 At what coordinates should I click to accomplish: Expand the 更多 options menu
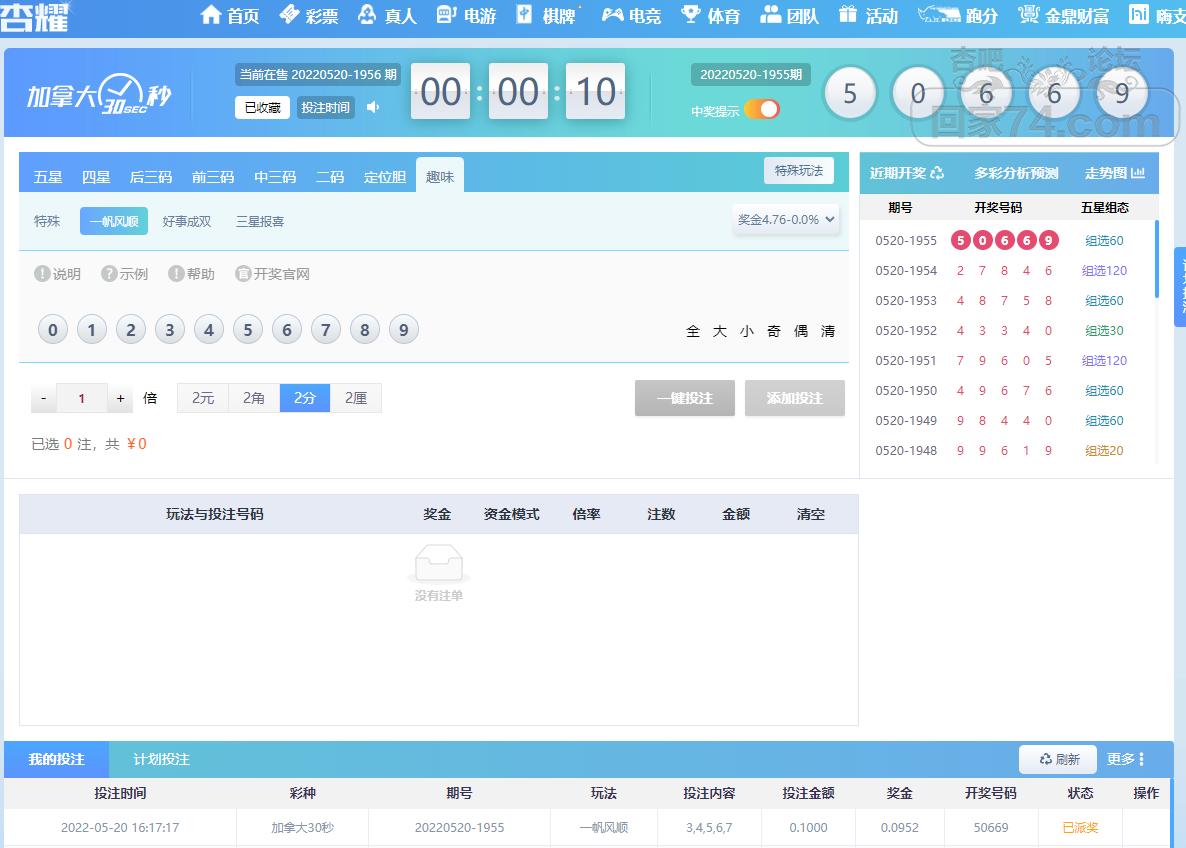1125,759
